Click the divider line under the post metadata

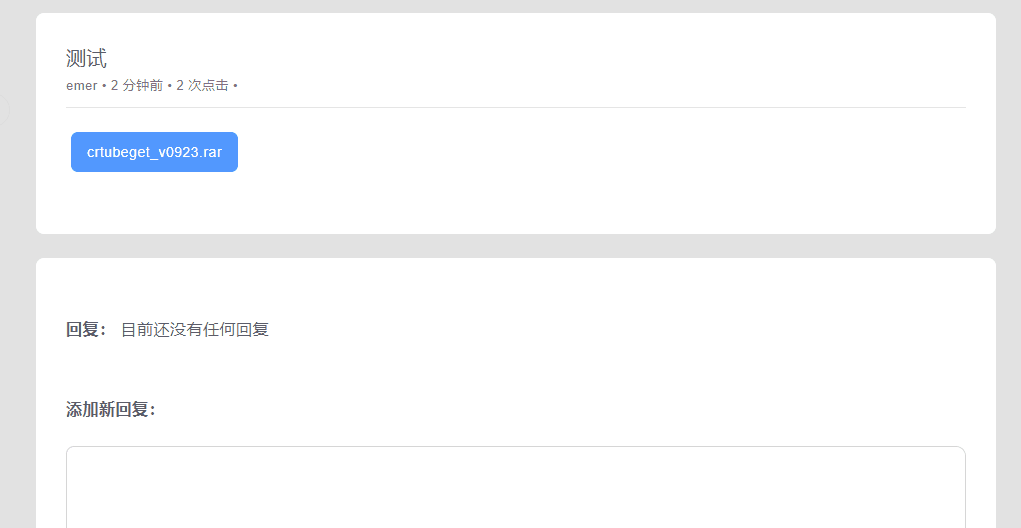(515, 107)
